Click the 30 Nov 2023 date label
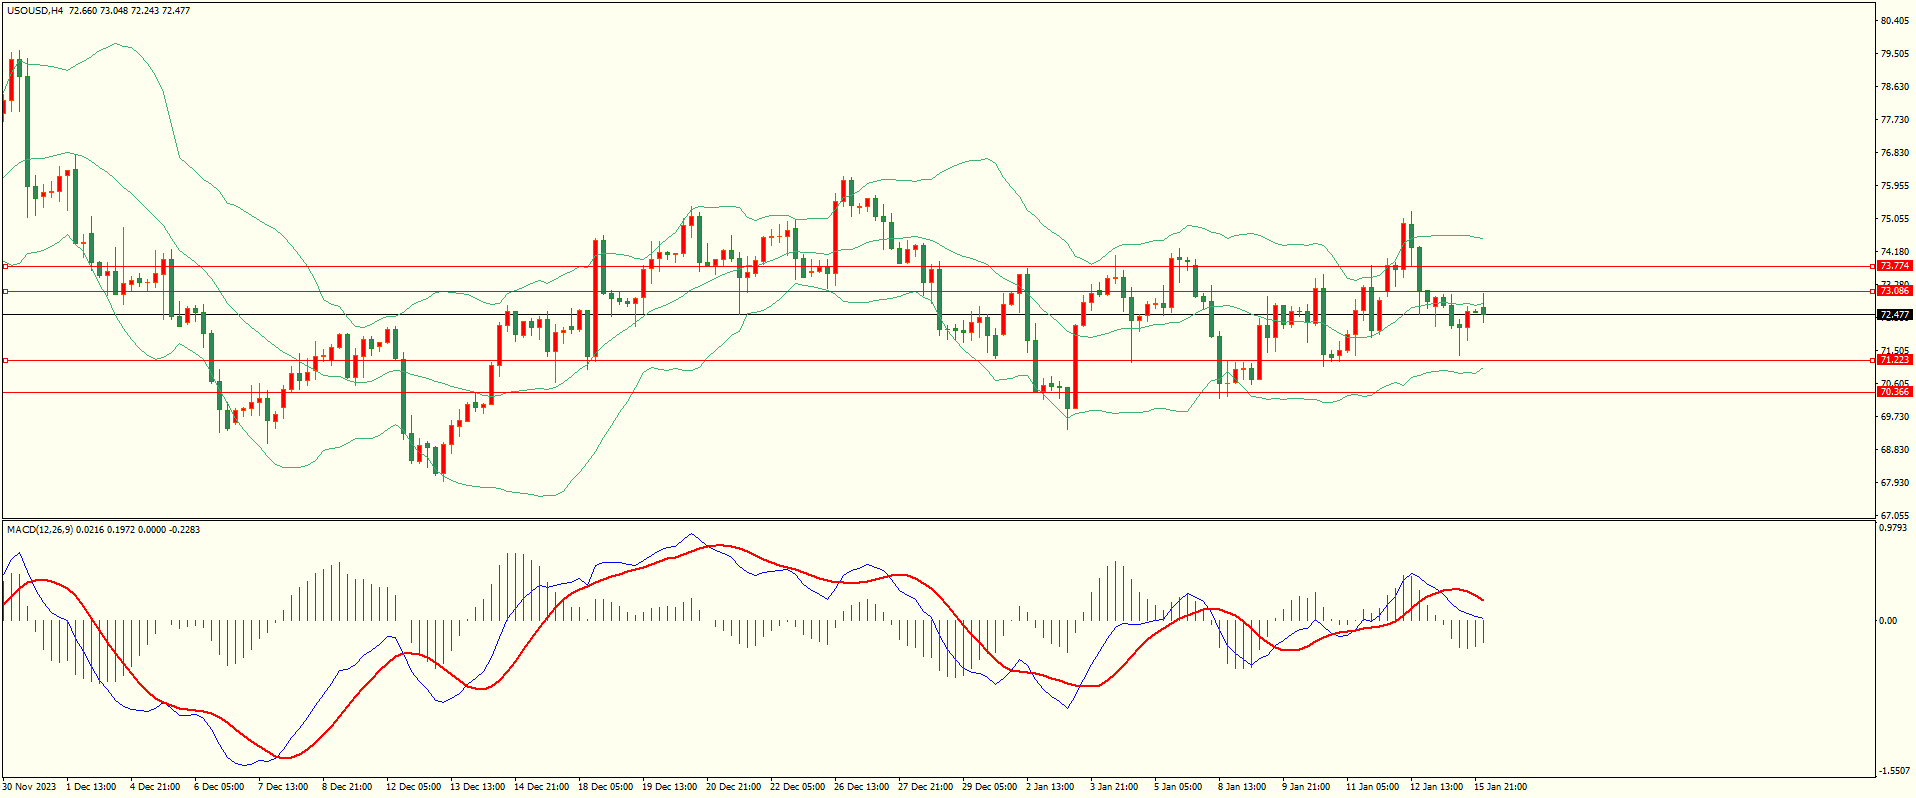This screenshot has width=1916, height=798. 30,787
